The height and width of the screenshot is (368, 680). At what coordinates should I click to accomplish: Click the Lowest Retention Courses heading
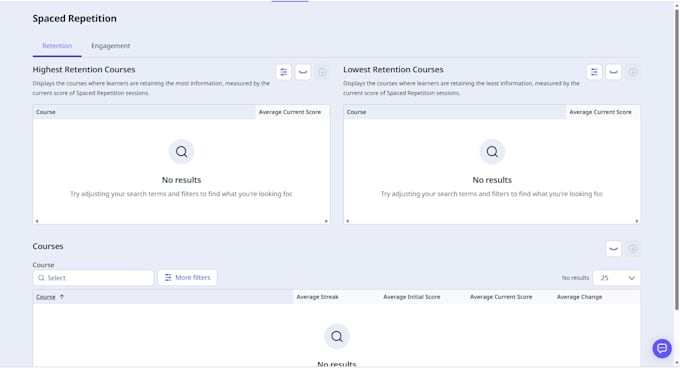393,69
